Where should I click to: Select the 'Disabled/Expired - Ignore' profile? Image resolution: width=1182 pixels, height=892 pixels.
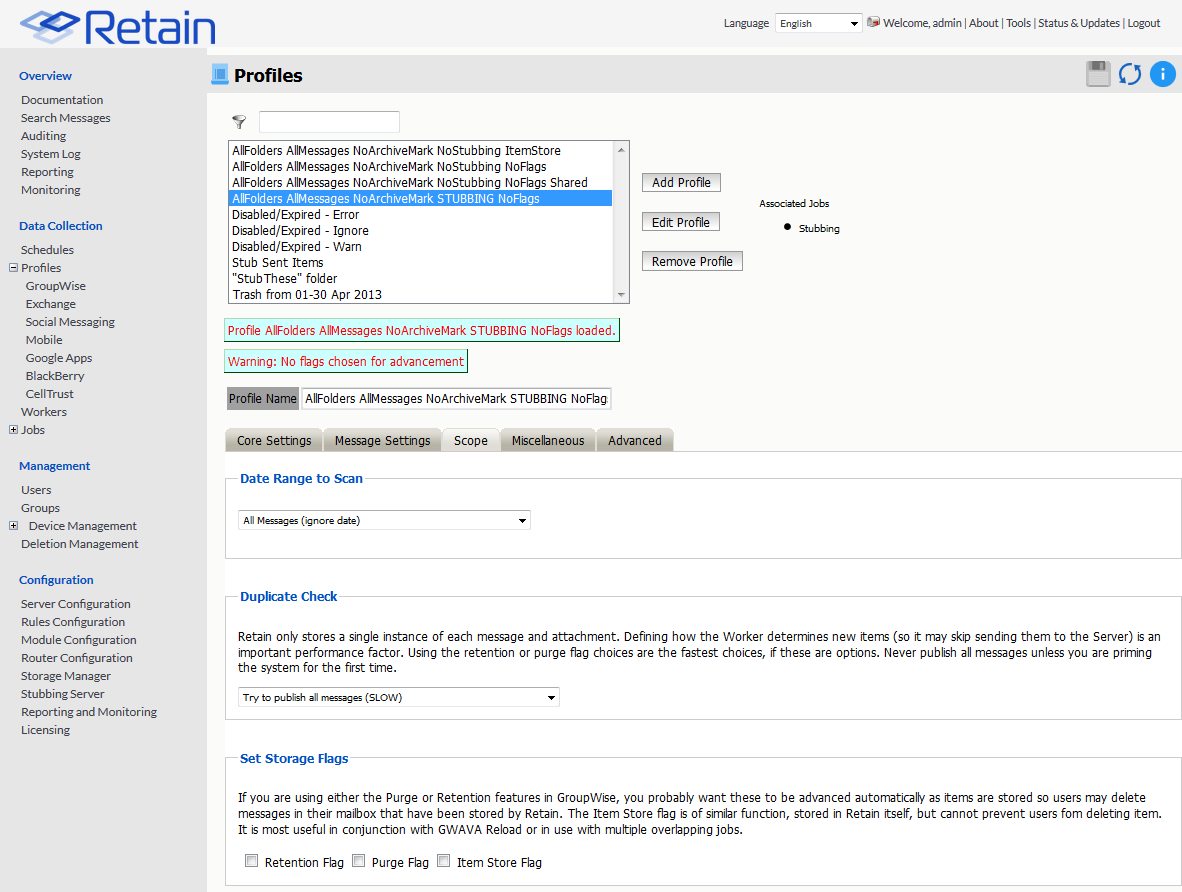point(421,231)
